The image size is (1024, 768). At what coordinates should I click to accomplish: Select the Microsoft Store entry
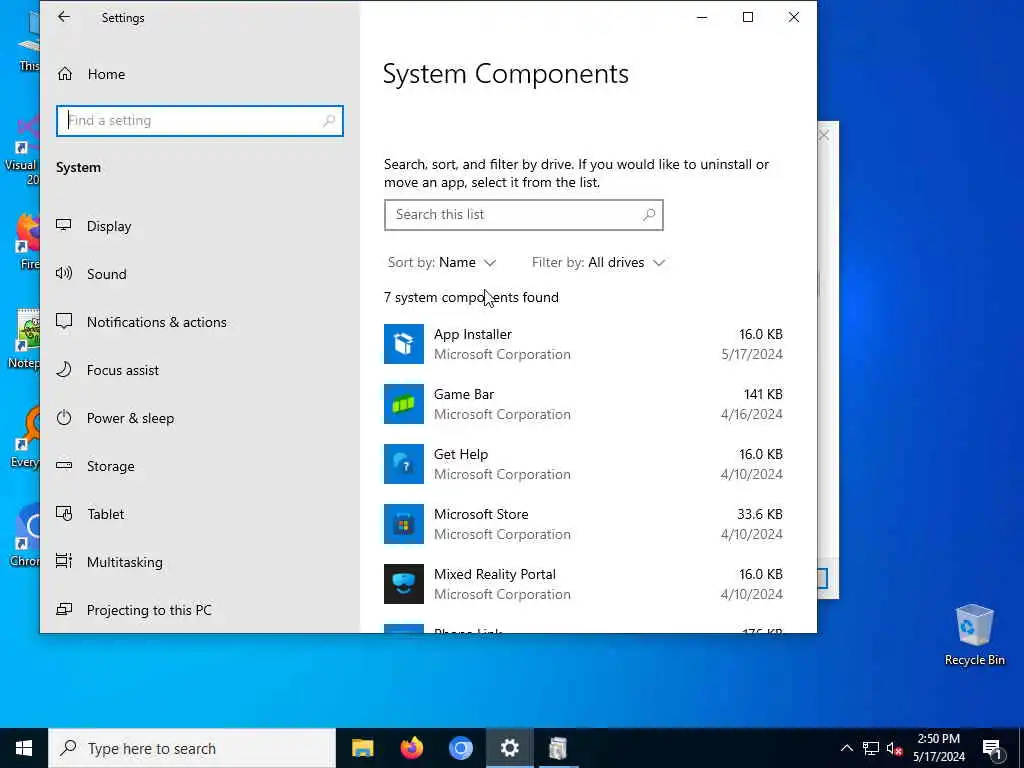point(583,524)
